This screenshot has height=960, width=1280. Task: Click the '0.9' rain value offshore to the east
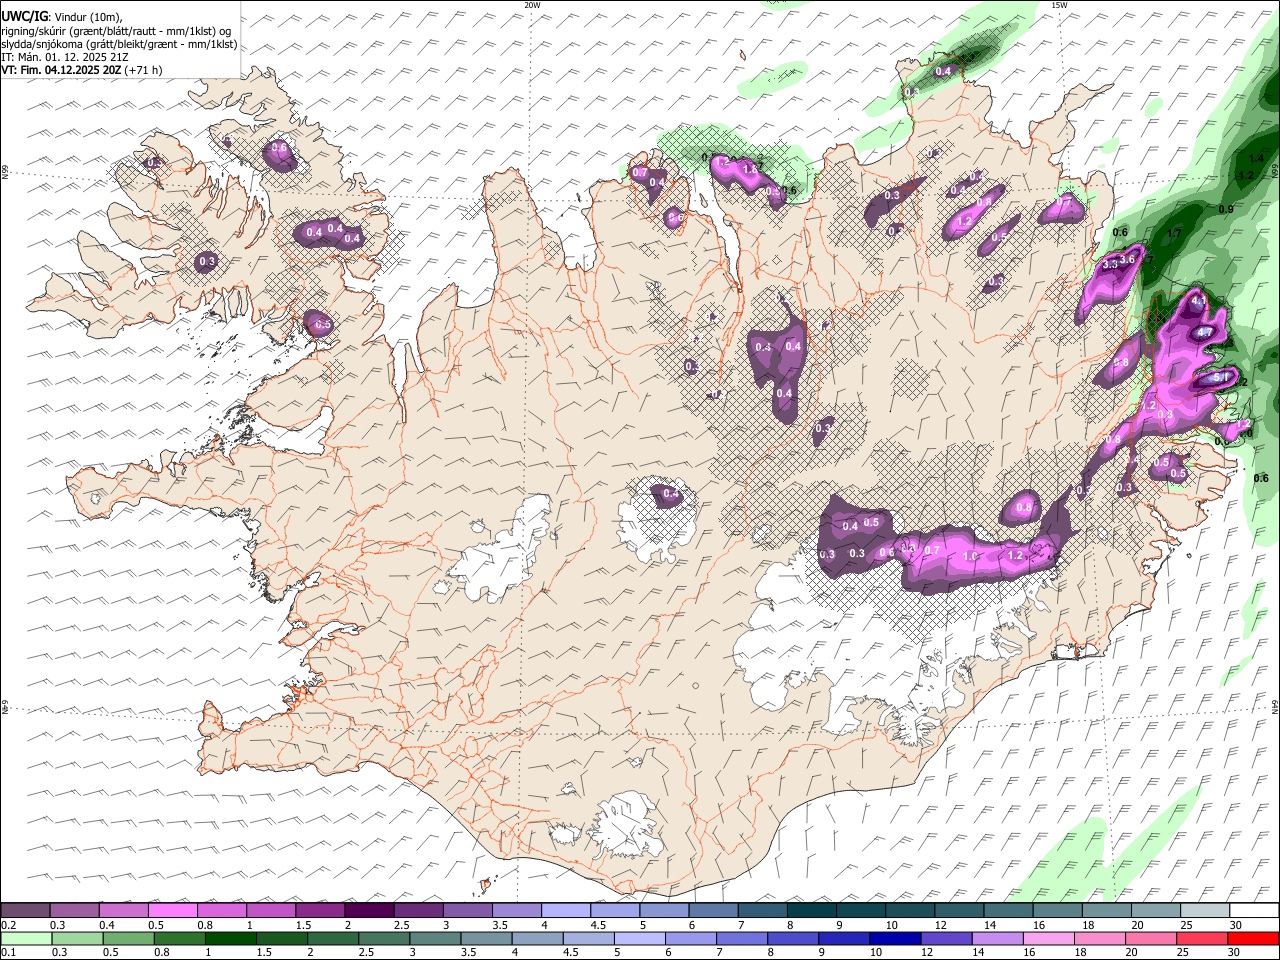(1226, 209)
